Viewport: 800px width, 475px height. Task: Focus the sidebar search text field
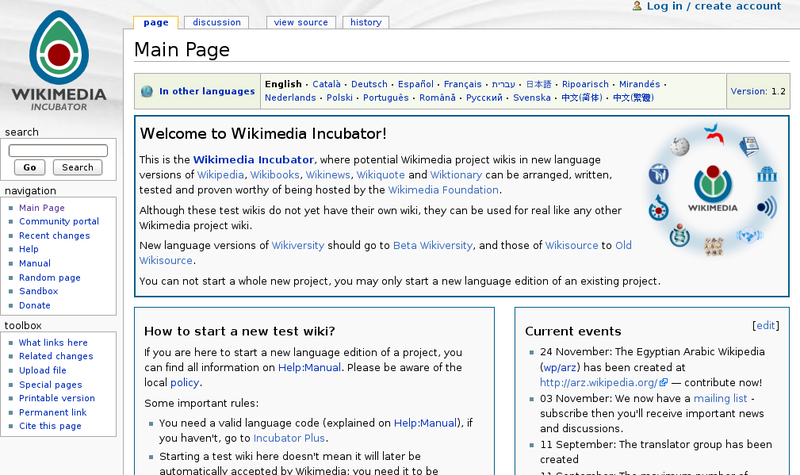tap(58, 150)
